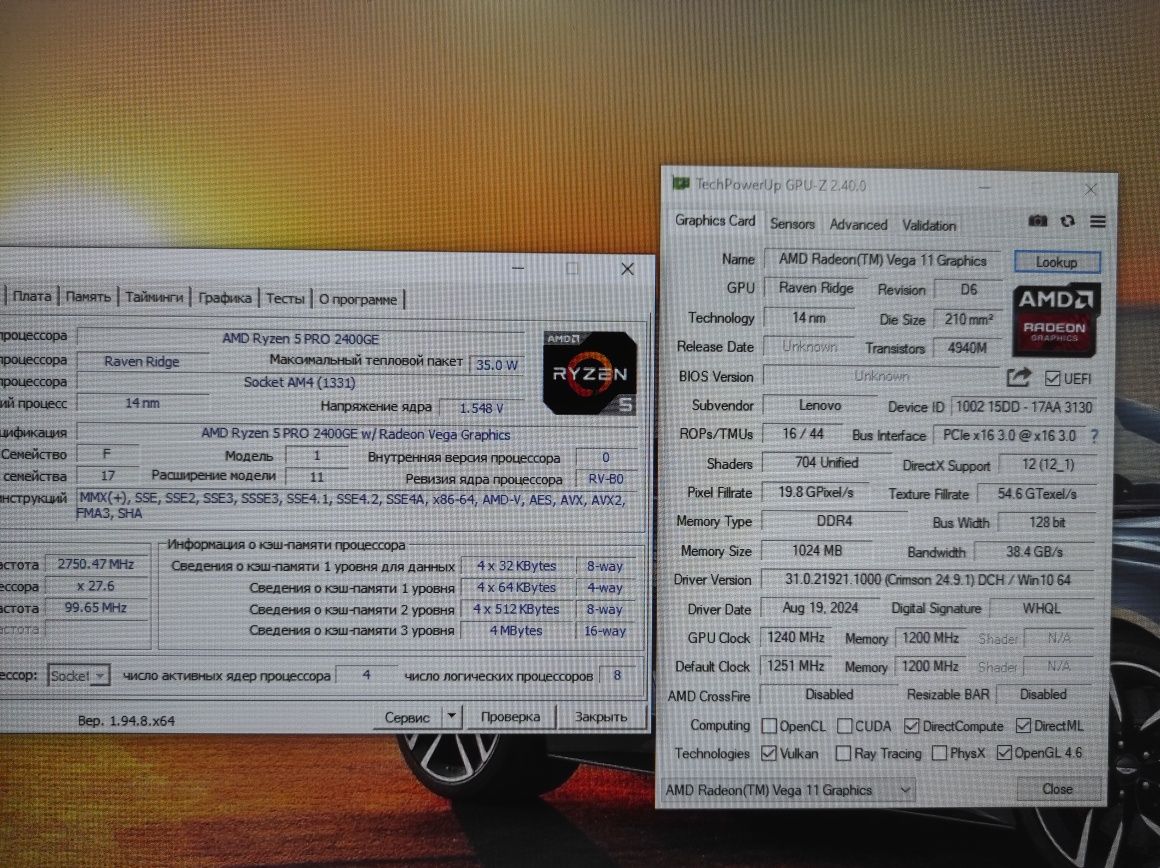Viewport: 1160px width, 868px height.
Task: Click the Lookup button in GPU-Z
Action: tap(1056, 262)
